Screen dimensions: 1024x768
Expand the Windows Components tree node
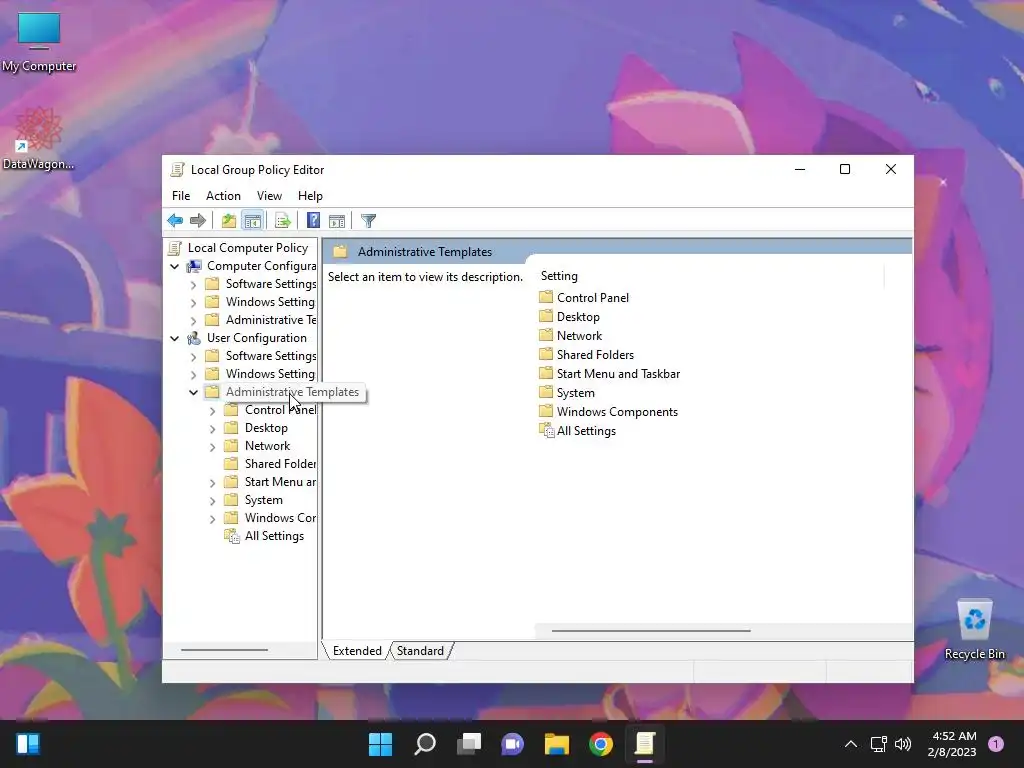tap(212, 519)
